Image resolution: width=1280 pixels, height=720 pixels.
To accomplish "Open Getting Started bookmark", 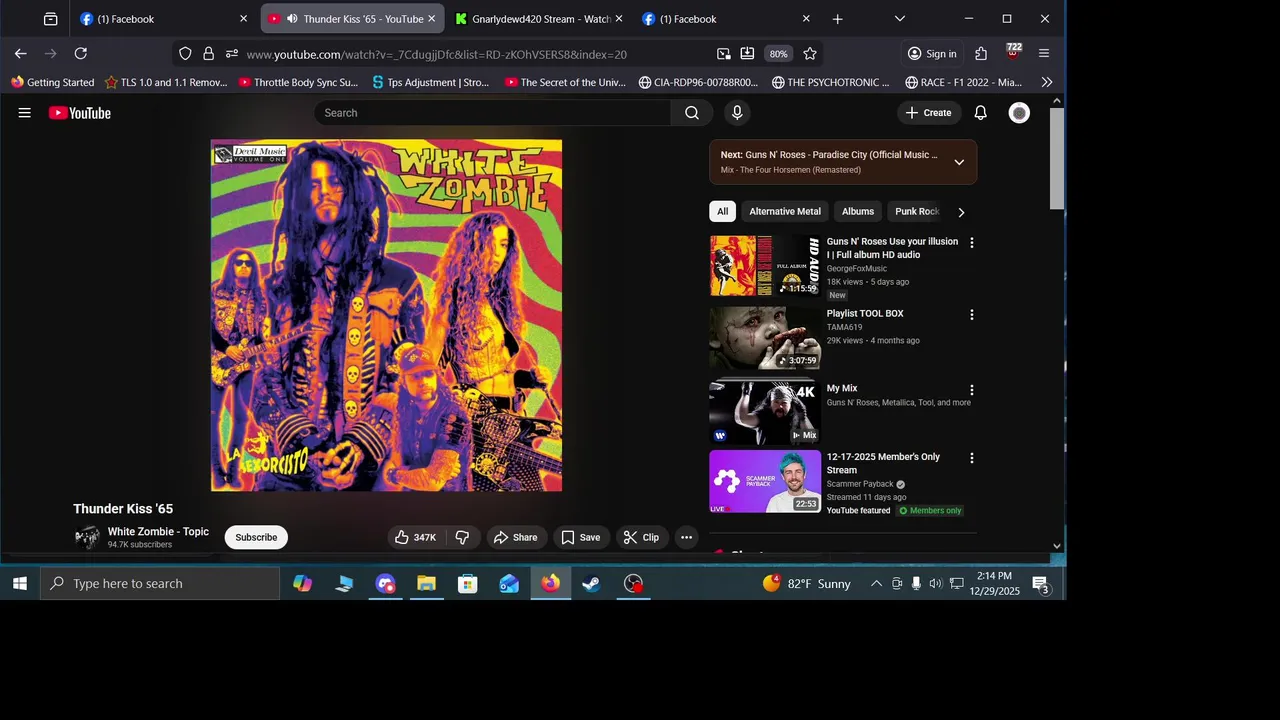I will coord(53,82).
